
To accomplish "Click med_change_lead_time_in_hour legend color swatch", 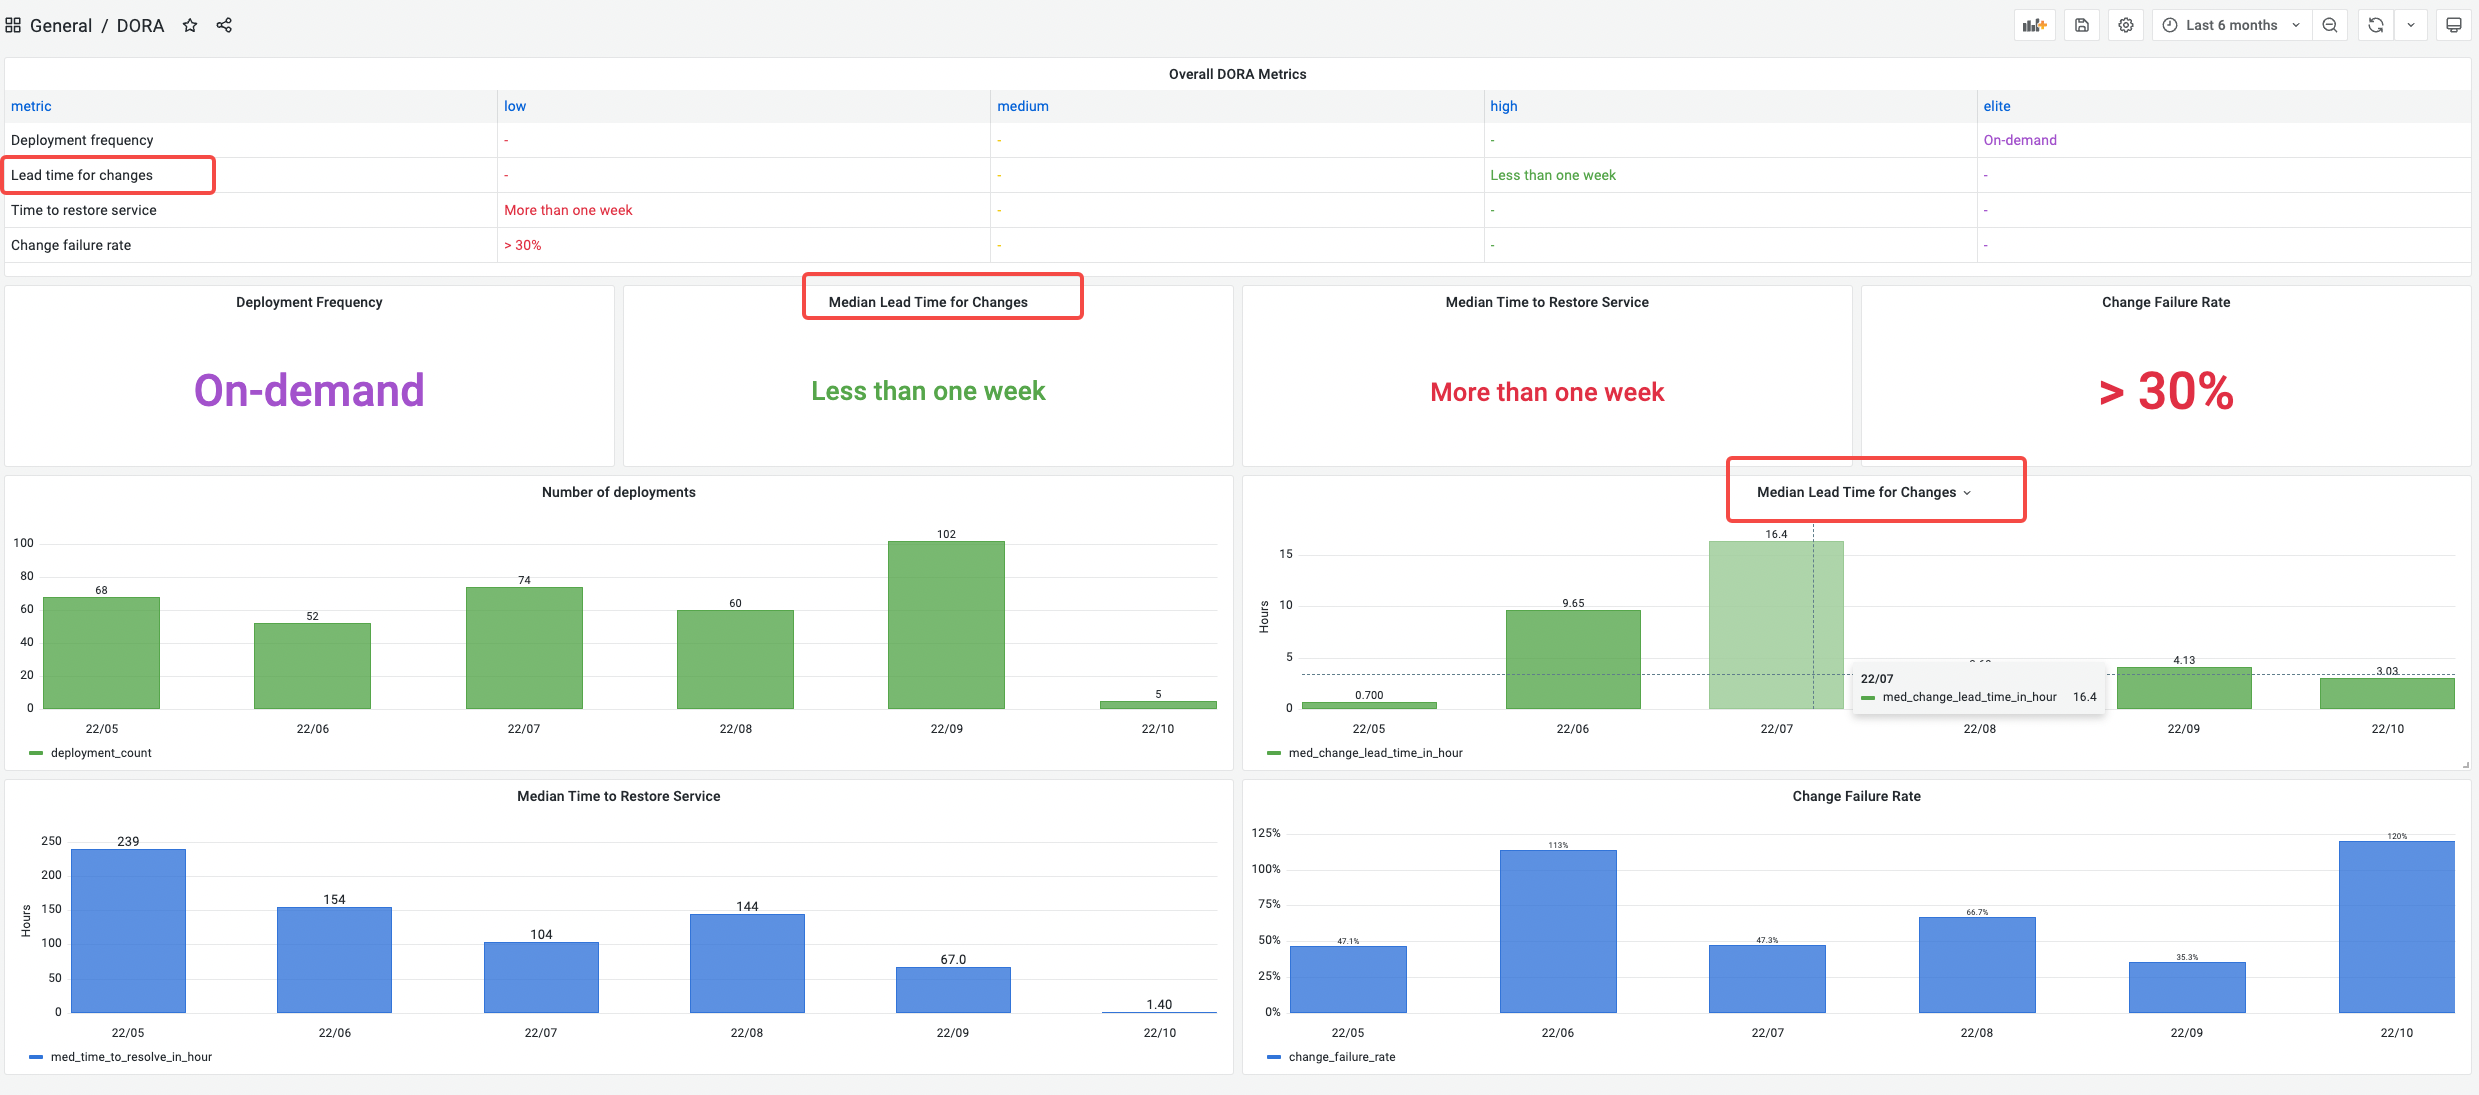I will click(1274, 753).
